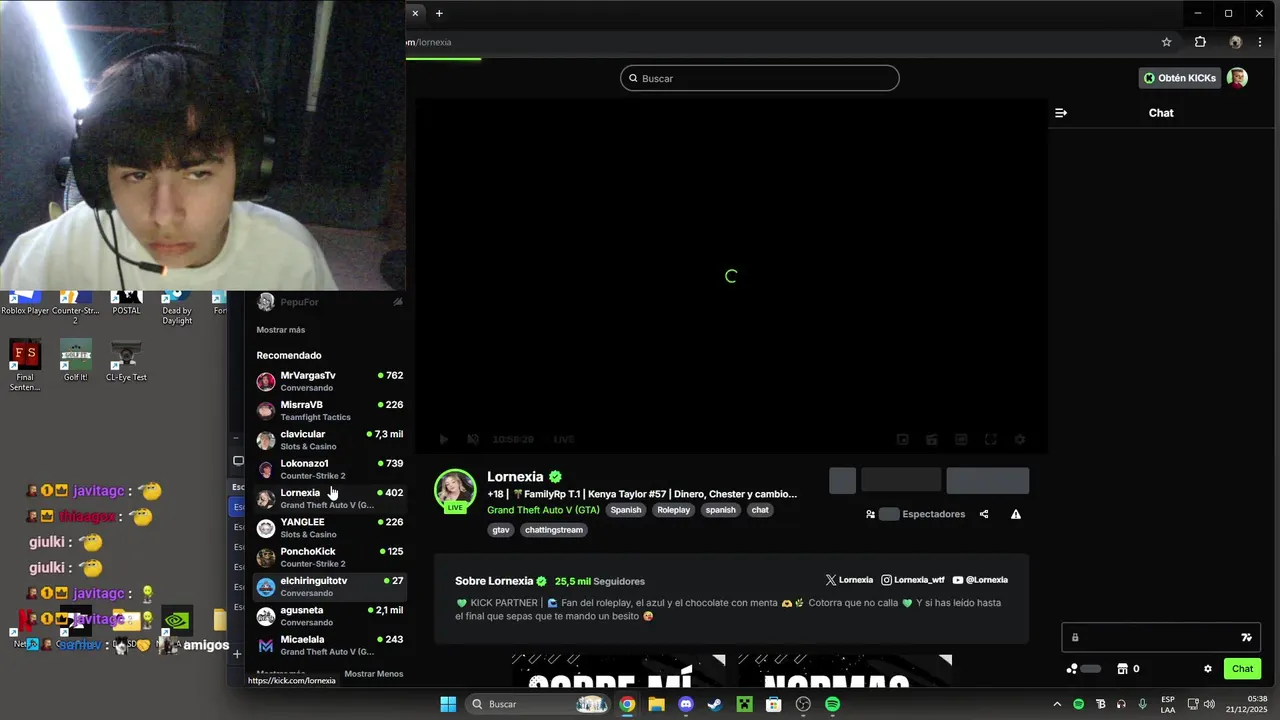Image resolution: width=1280 pixels, height=720 pixels.
Task: View Espectadores viewer count
Action: point(915,514)
